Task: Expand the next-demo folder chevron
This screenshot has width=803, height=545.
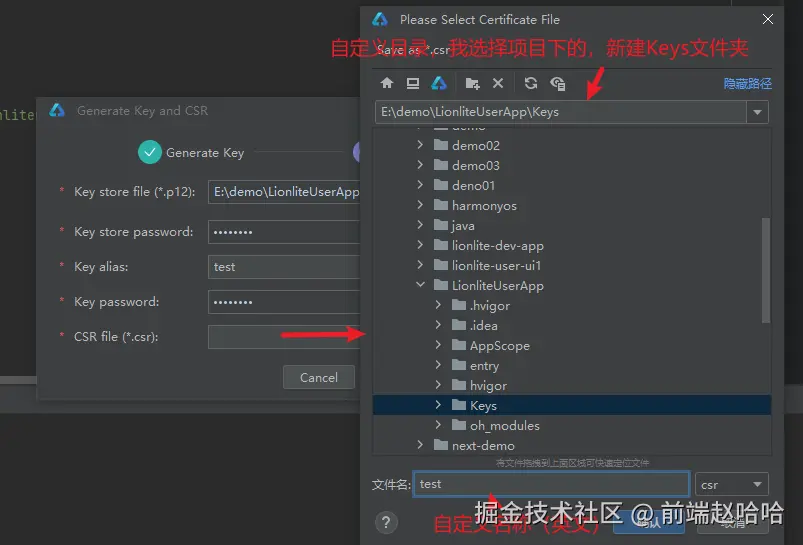Action: [x=420, y=445]
